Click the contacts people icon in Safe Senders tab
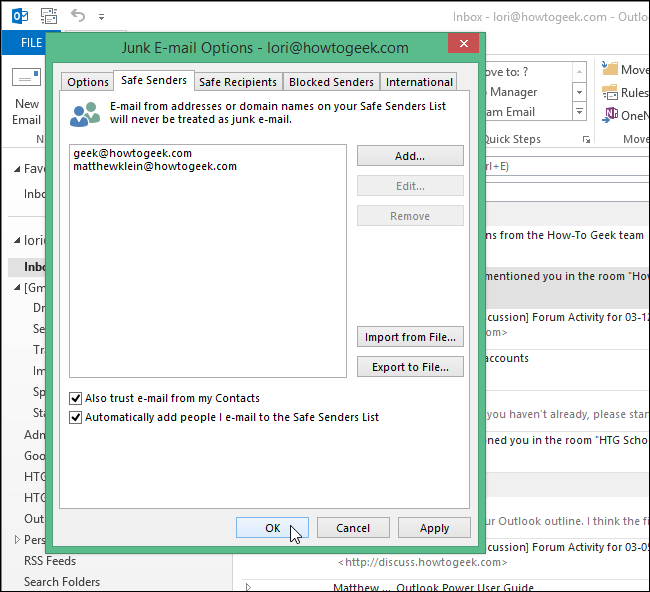The width and height of the screenshot is (650, 592). 85,114
